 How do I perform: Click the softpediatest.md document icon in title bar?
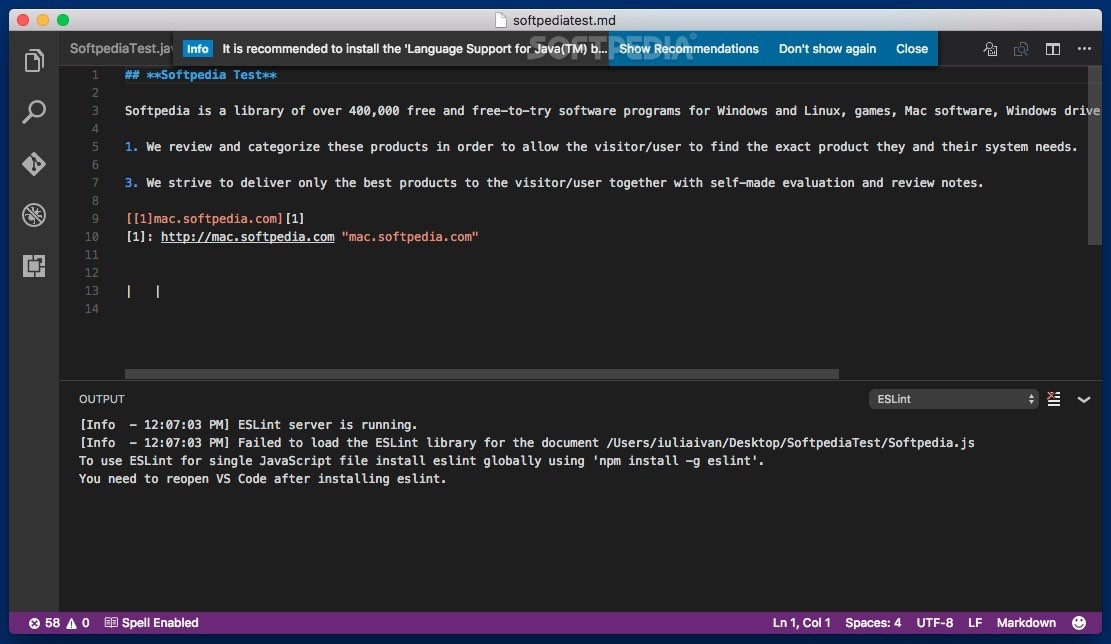501,21
